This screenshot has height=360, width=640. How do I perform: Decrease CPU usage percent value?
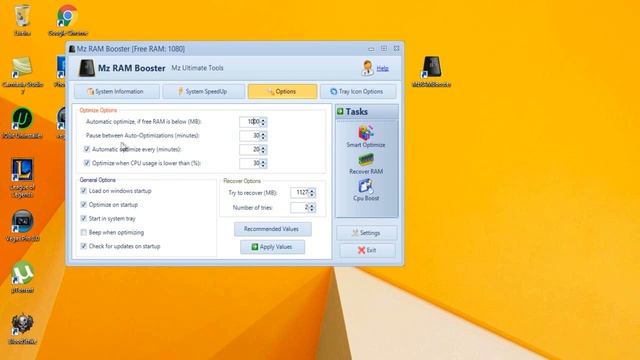click(x=263, y=166)
